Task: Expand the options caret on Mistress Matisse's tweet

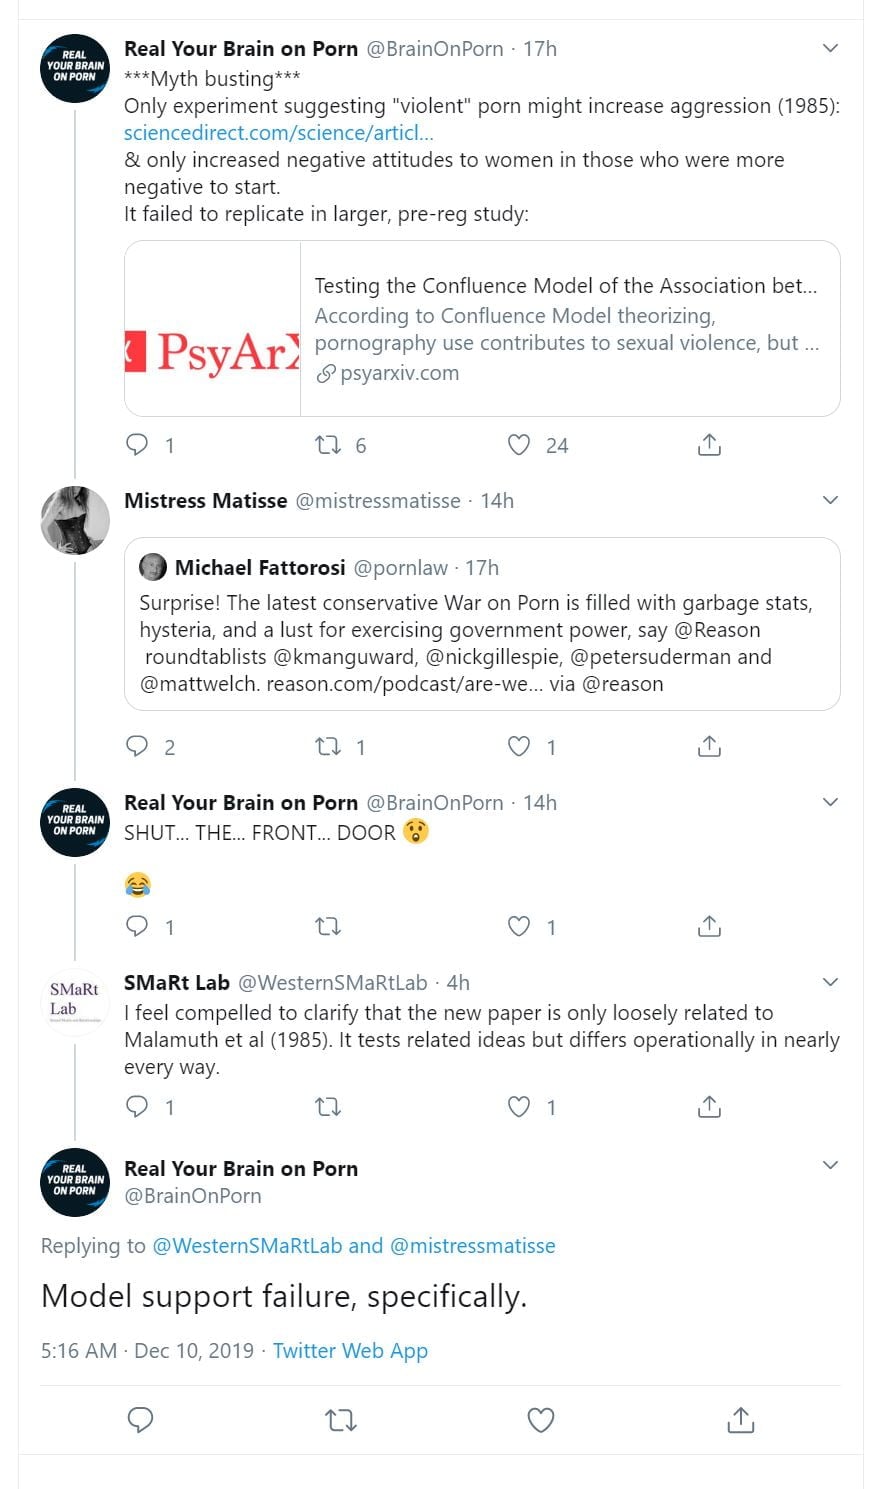Action: pos(830,500)
